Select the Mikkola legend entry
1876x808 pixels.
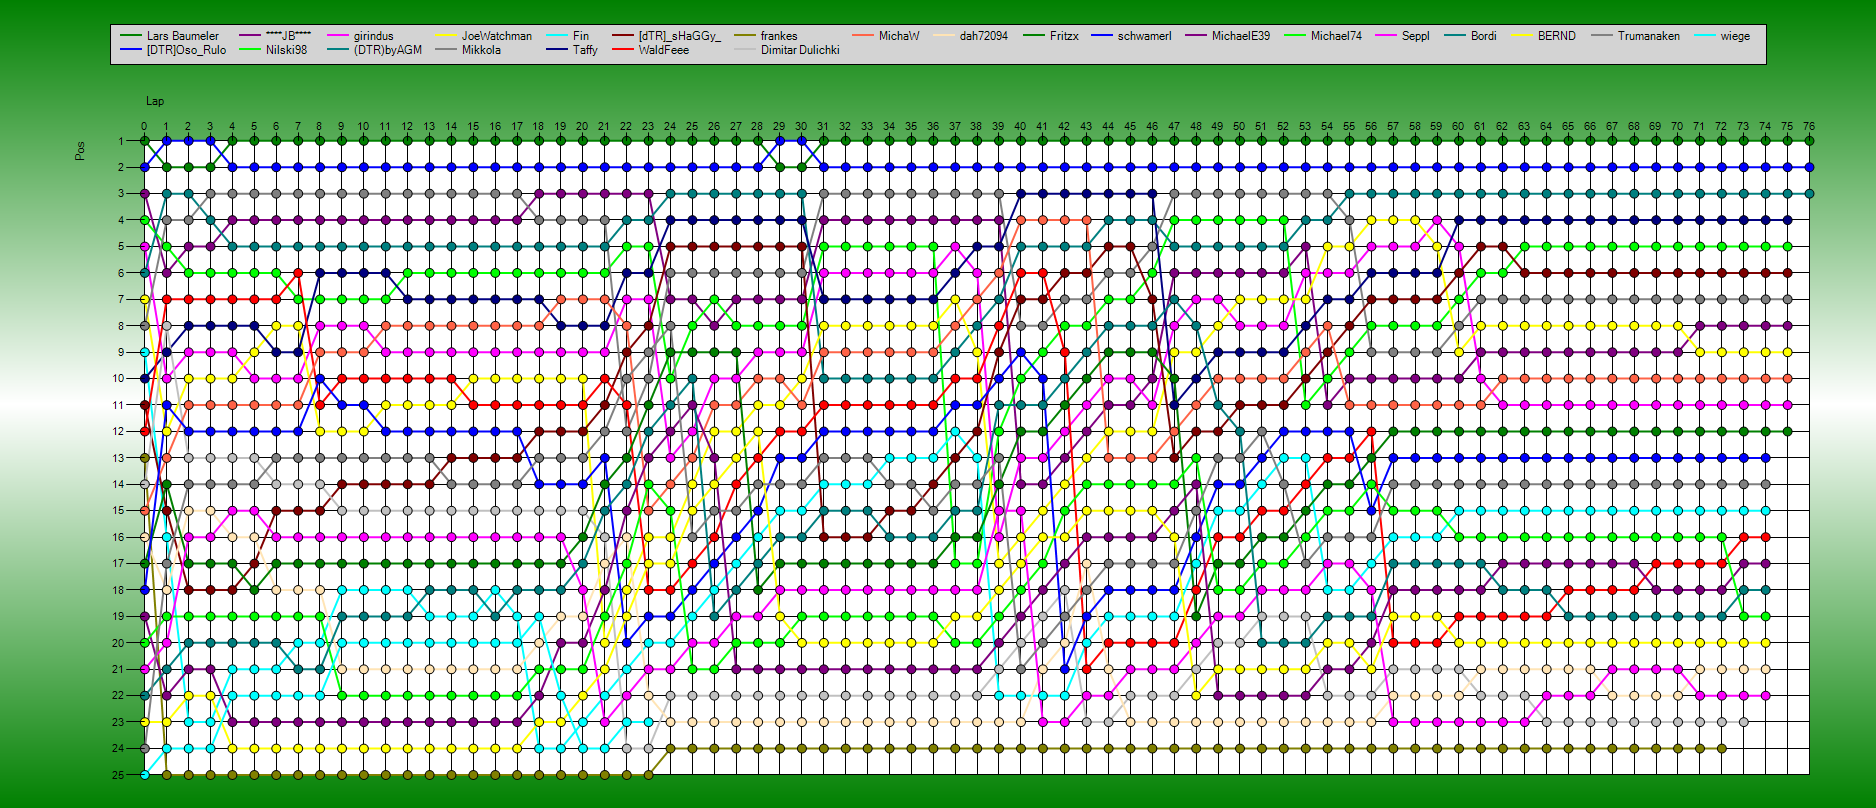coord(481,50)
